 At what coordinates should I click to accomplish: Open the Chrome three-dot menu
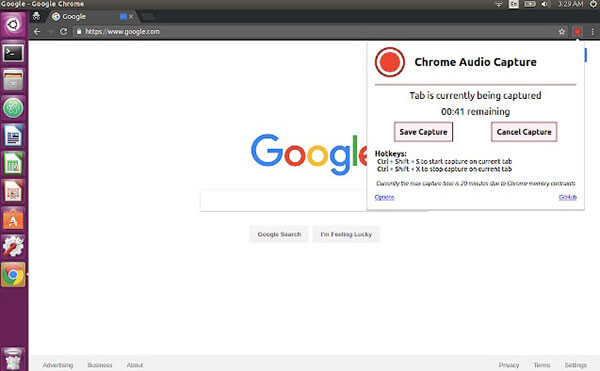tap(592, 32)
